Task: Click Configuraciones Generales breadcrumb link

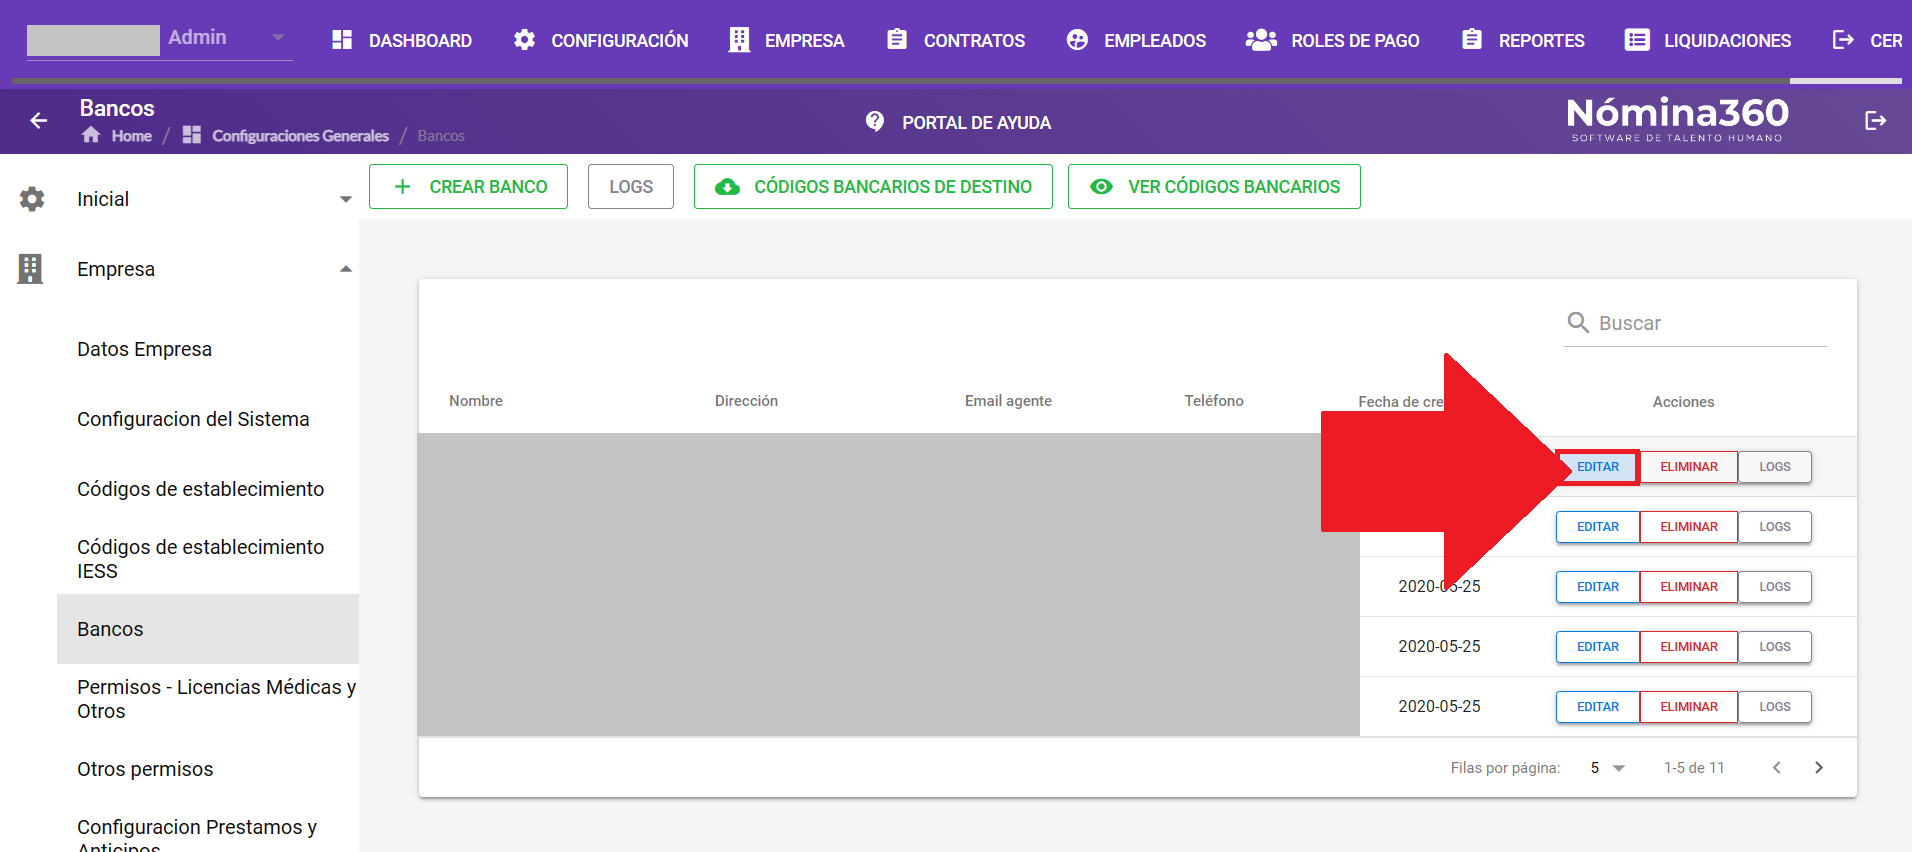Action: coord(300,136)
